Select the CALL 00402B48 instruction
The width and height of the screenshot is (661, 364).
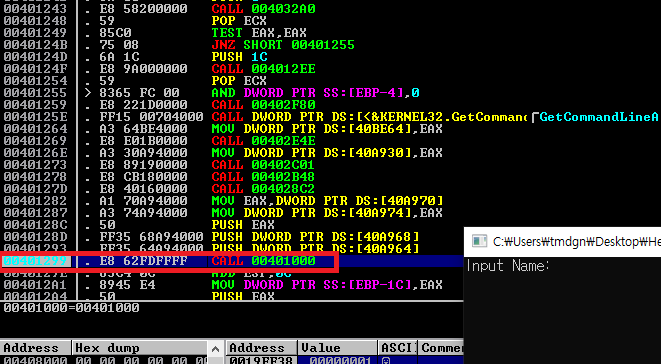pyautogui.click(x=263, y=177)
